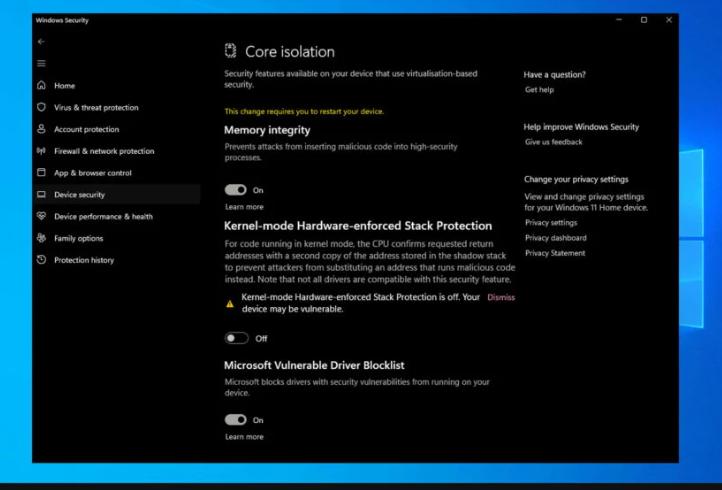
Task: Click the Core isolation page title
Action: click(290, 52)
